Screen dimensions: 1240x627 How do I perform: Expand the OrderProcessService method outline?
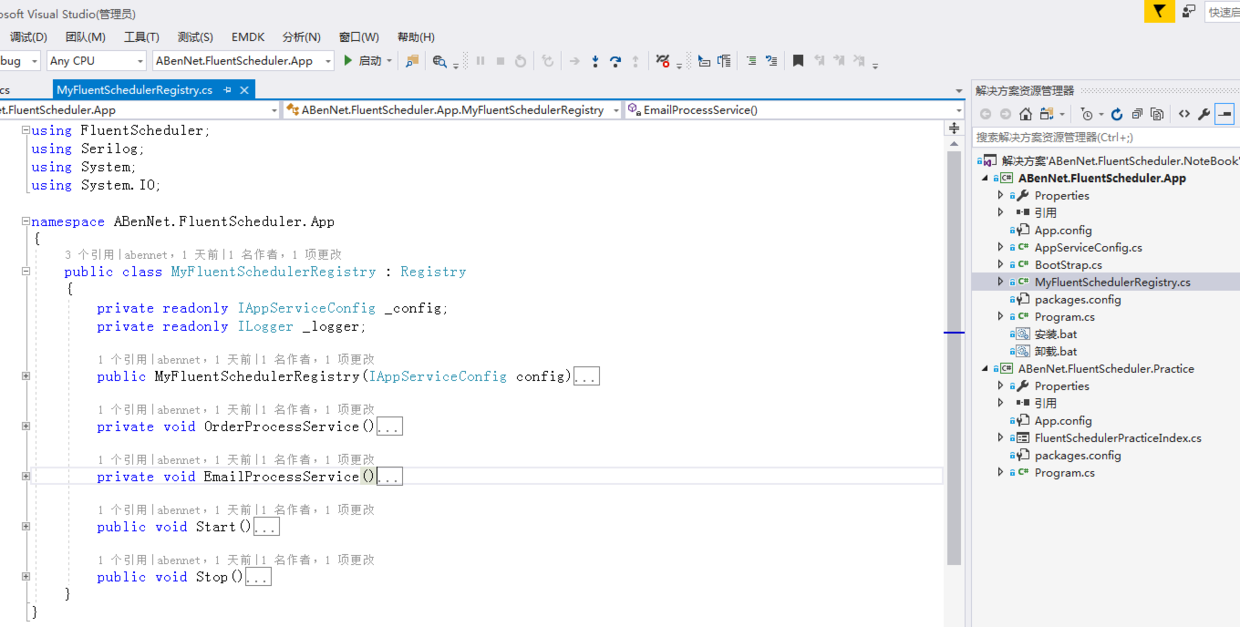26,426
